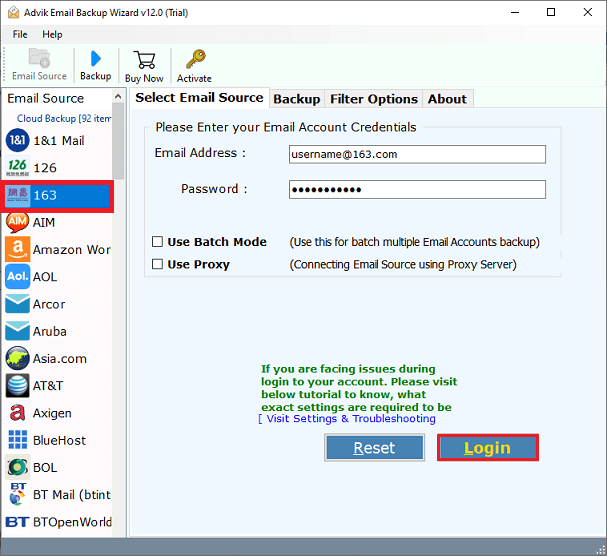Click the Login button
The width and height of the screenshot is (607, 556).
click(x=488, y=448)
